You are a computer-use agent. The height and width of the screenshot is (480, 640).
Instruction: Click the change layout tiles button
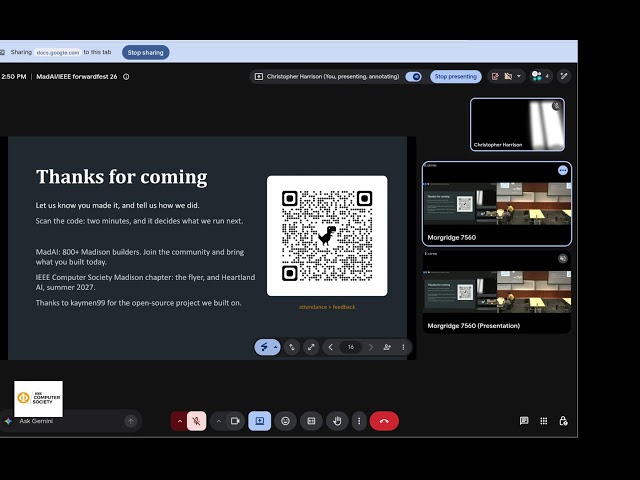pos(311,421)
